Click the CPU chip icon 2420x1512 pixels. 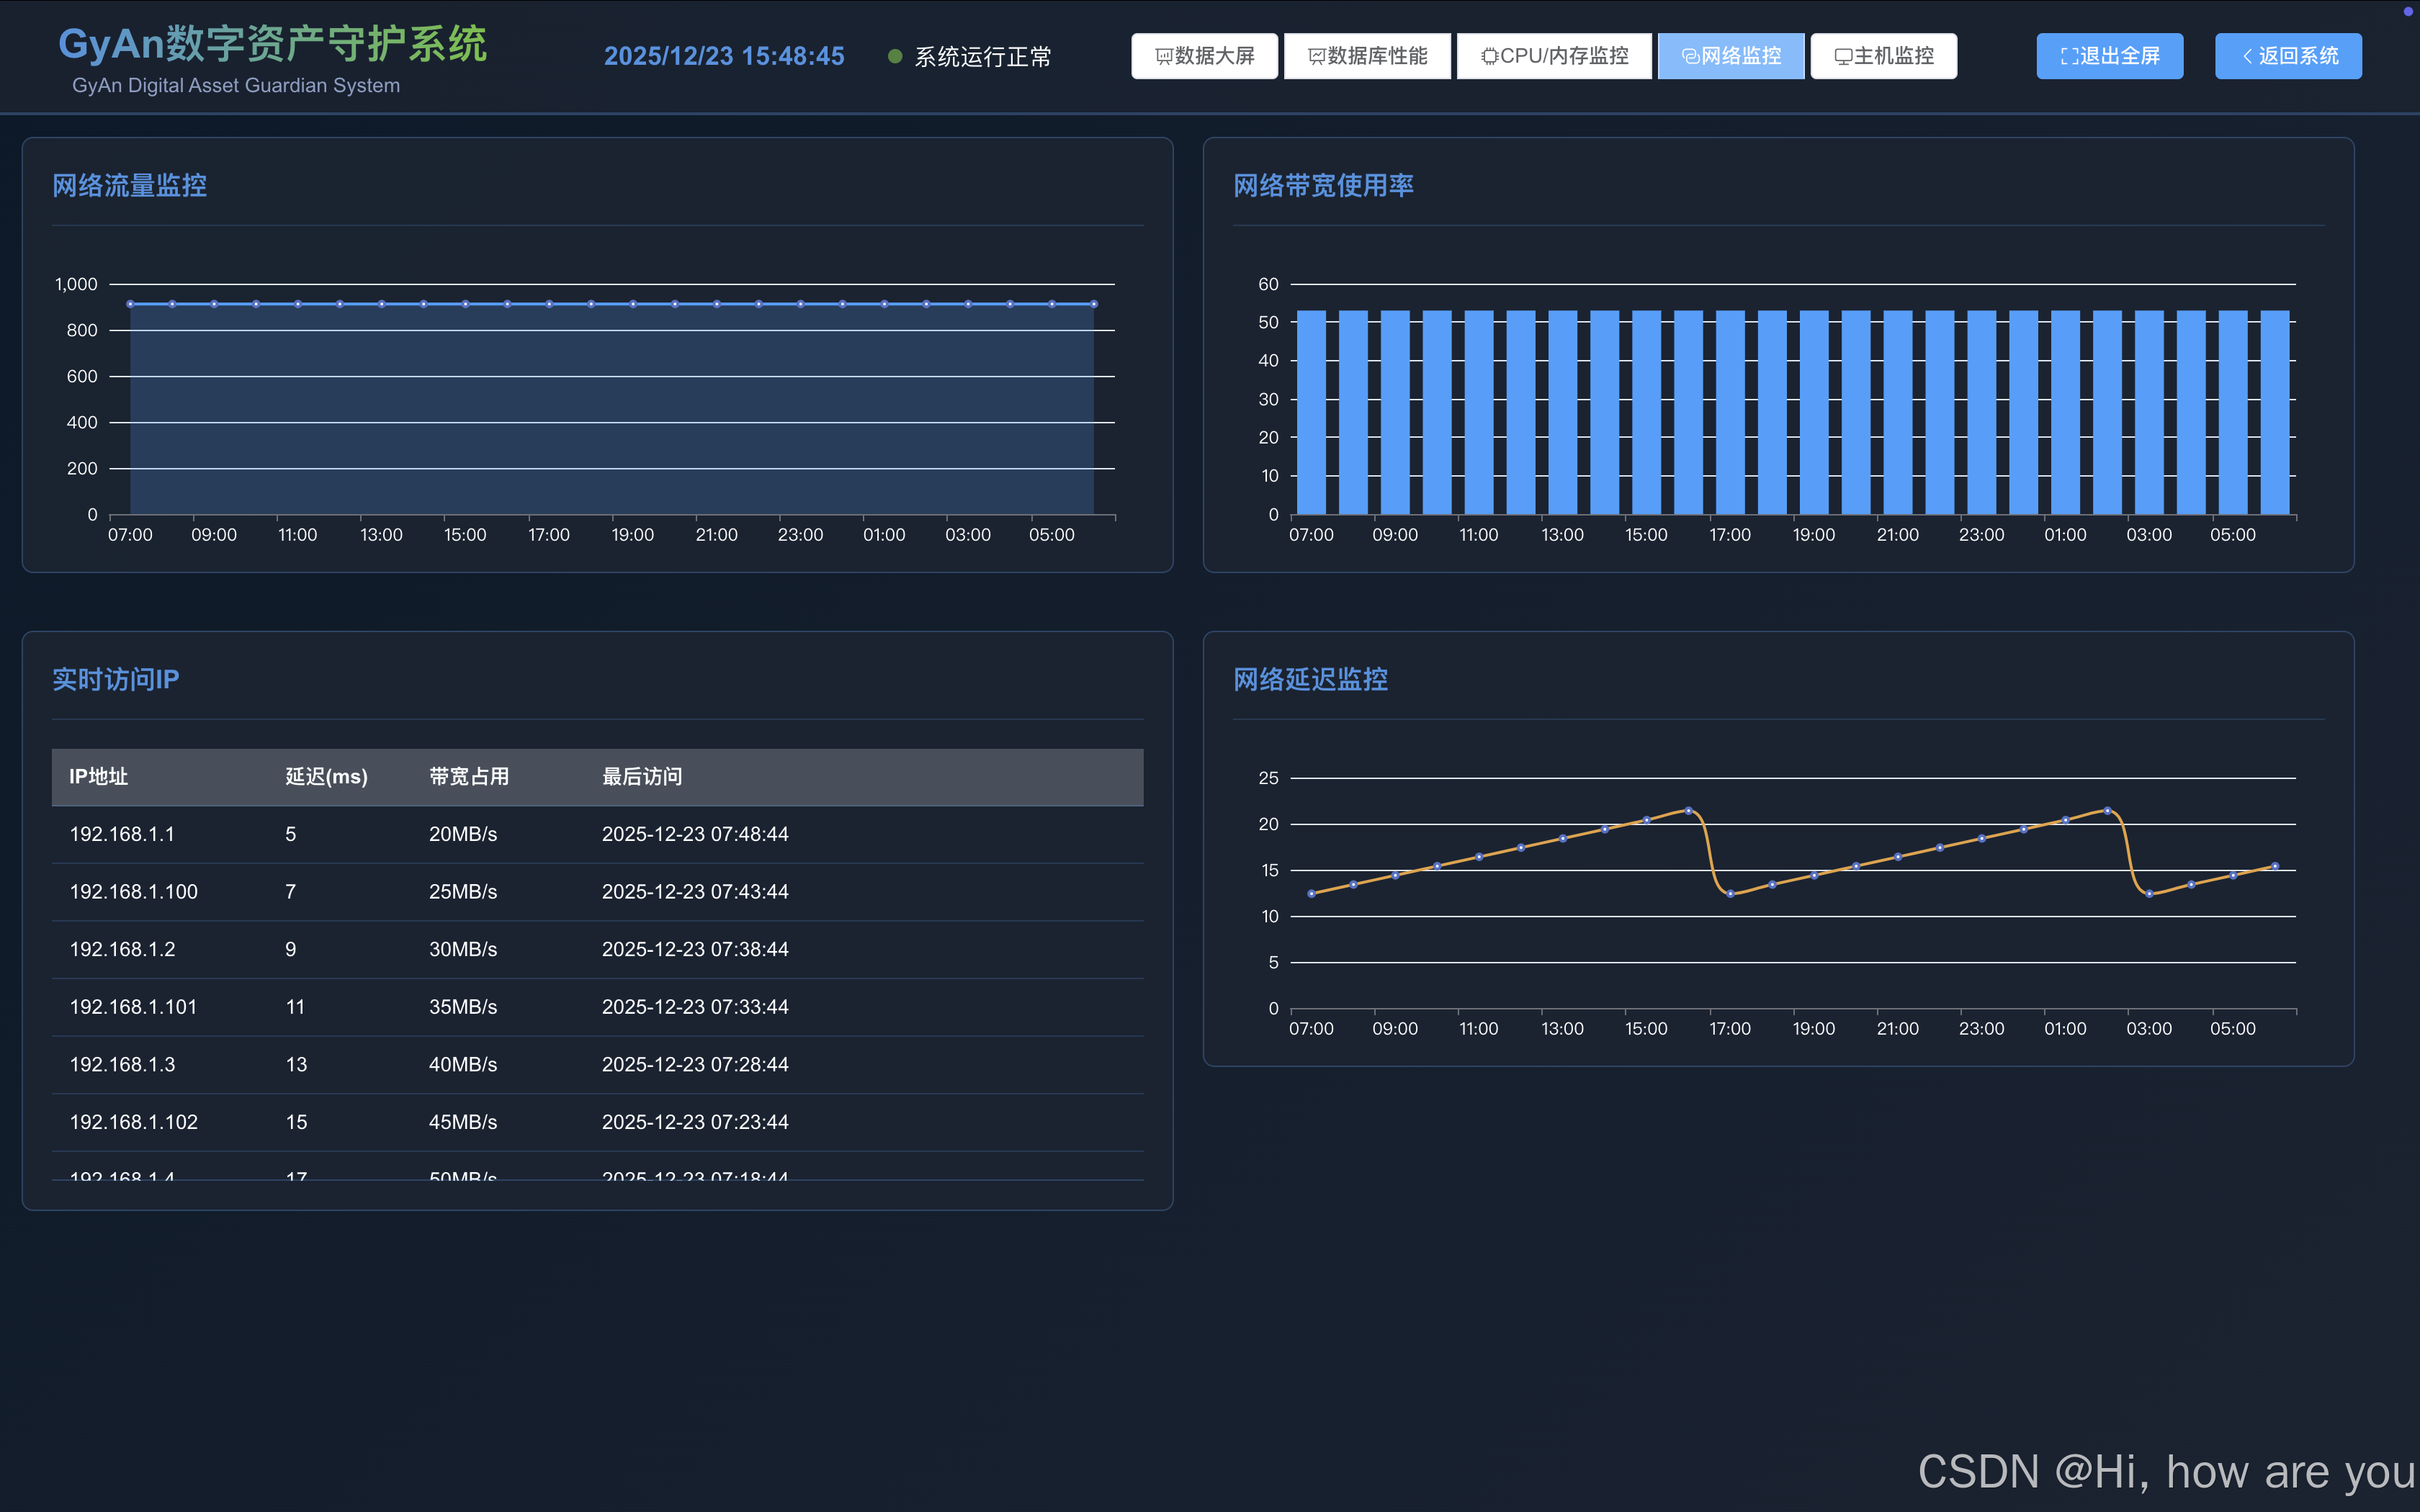click(1489, 57)
